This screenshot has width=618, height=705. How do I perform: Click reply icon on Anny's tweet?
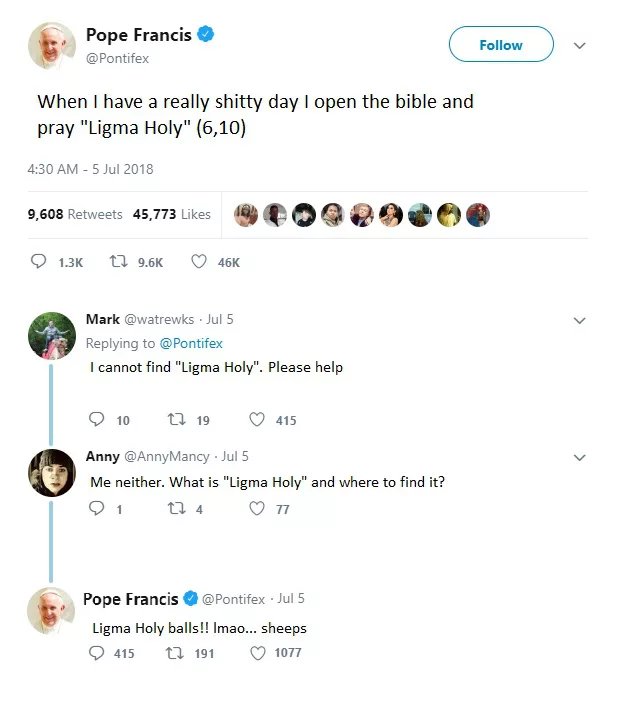coord(97,509)
